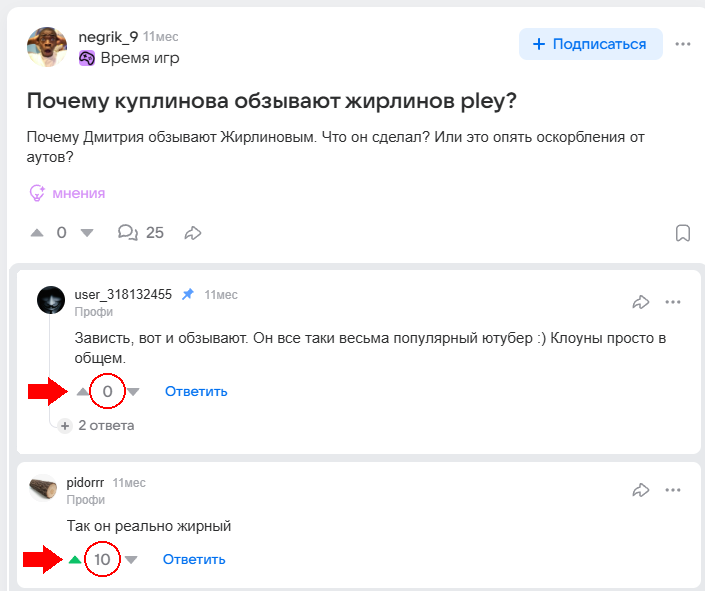The height and width of the screenshot is (591, 705).
Task: Remove the green upvote on pidorrr's comment
Action: coord(76,559)
